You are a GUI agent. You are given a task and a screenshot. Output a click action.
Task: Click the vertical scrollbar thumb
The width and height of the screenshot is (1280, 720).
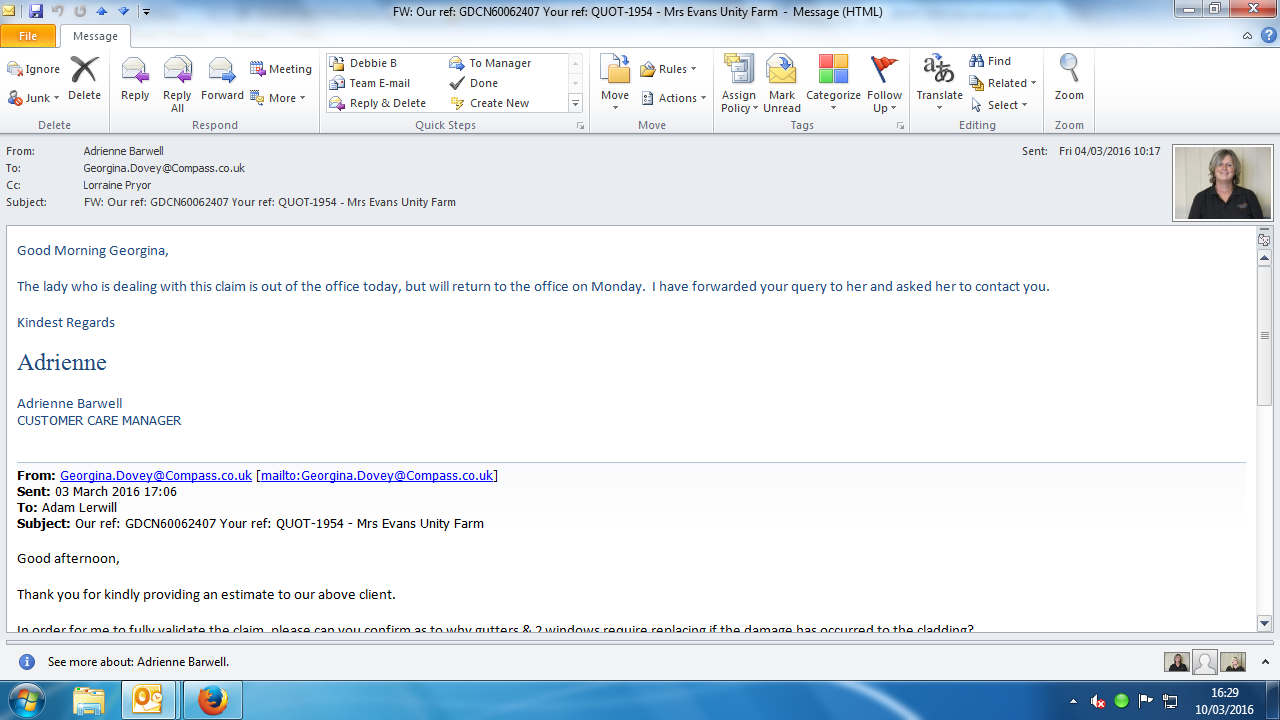[x=1264, y=335]
